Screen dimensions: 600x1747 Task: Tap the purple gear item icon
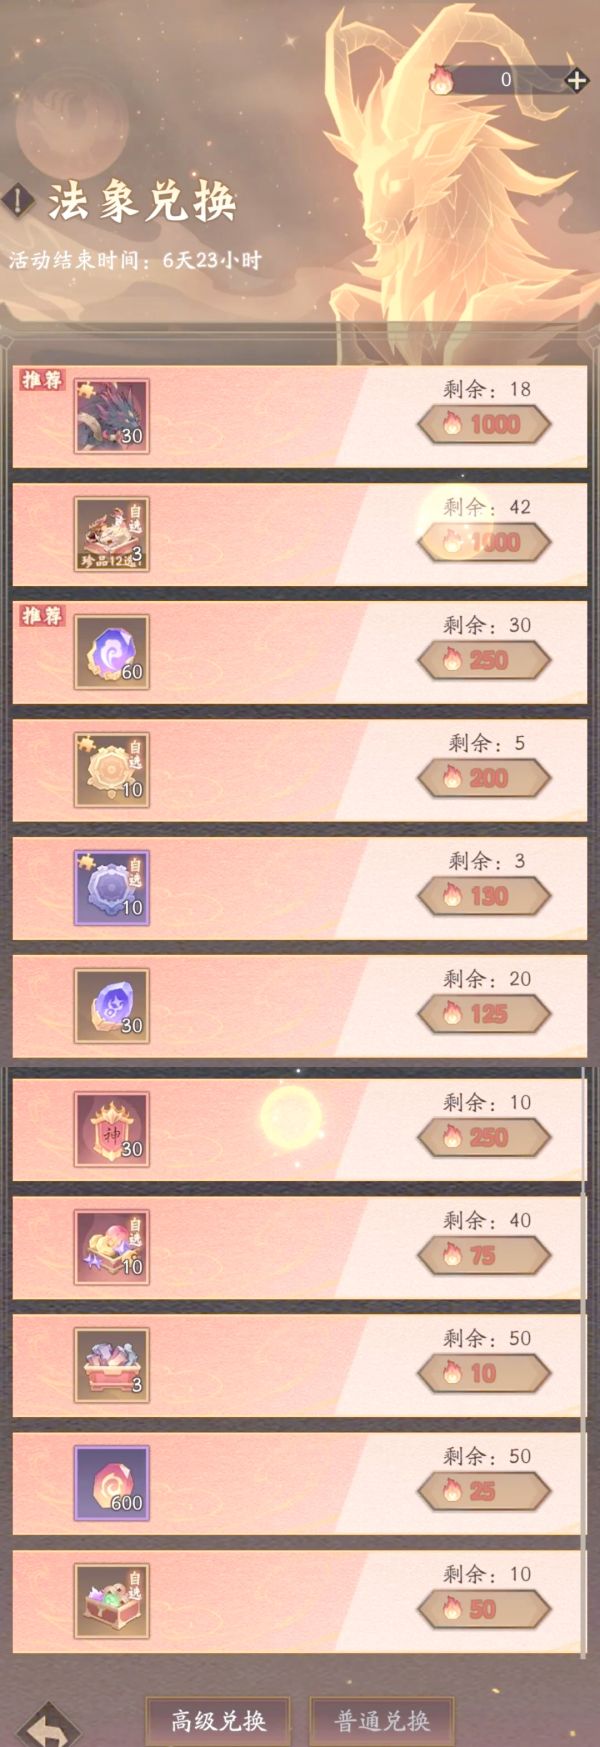112,888
